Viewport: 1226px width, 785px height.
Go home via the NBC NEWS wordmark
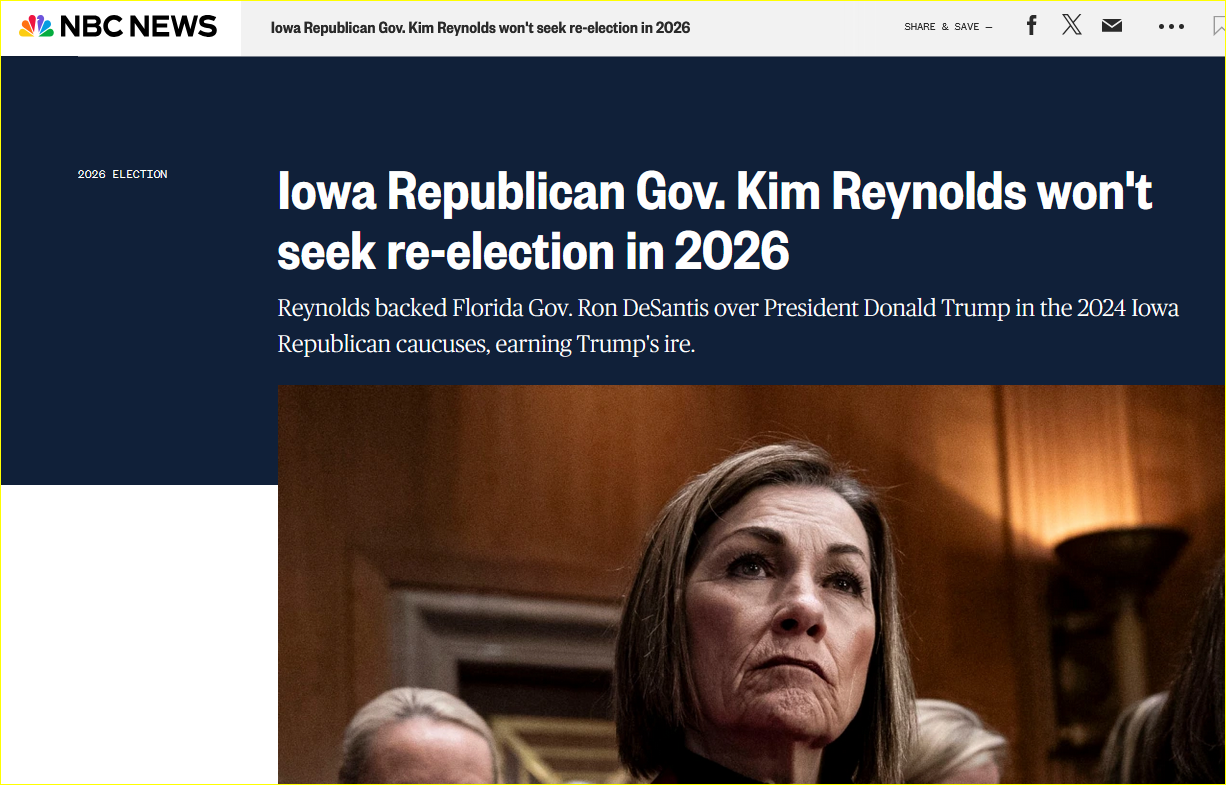coord(138,27)
